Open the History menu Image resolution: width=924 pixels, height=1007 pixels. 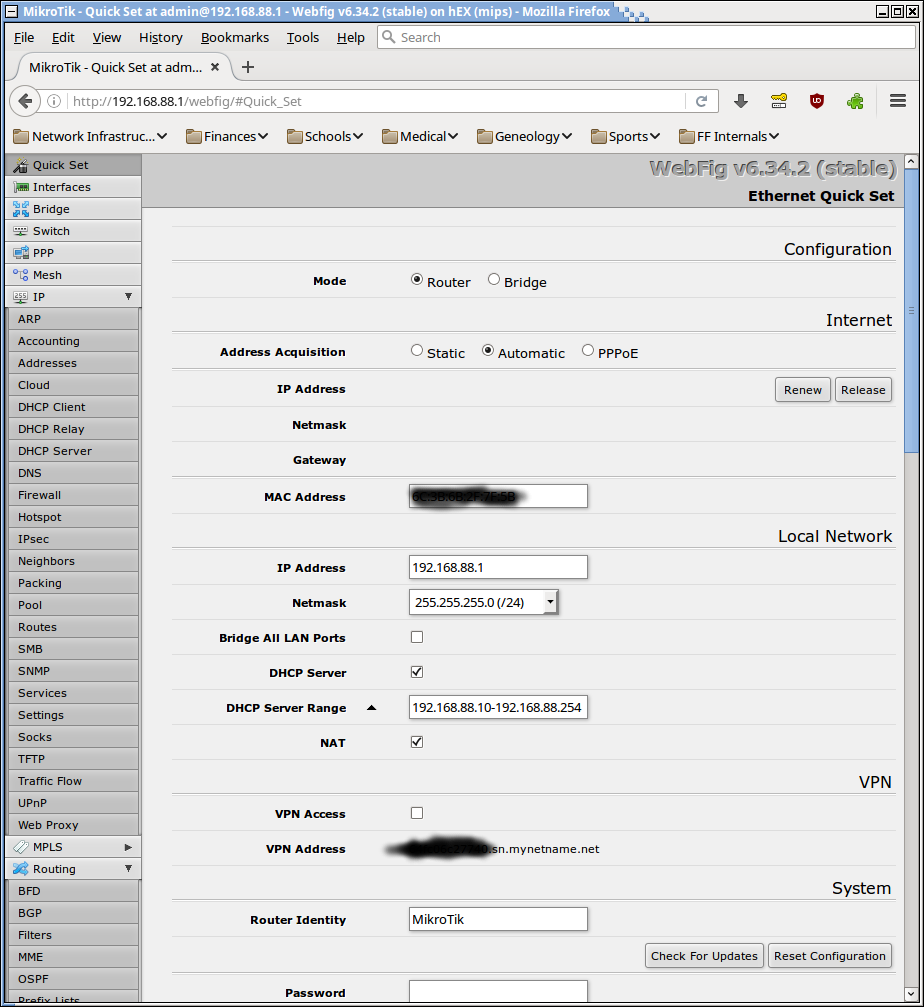[161, 37]
